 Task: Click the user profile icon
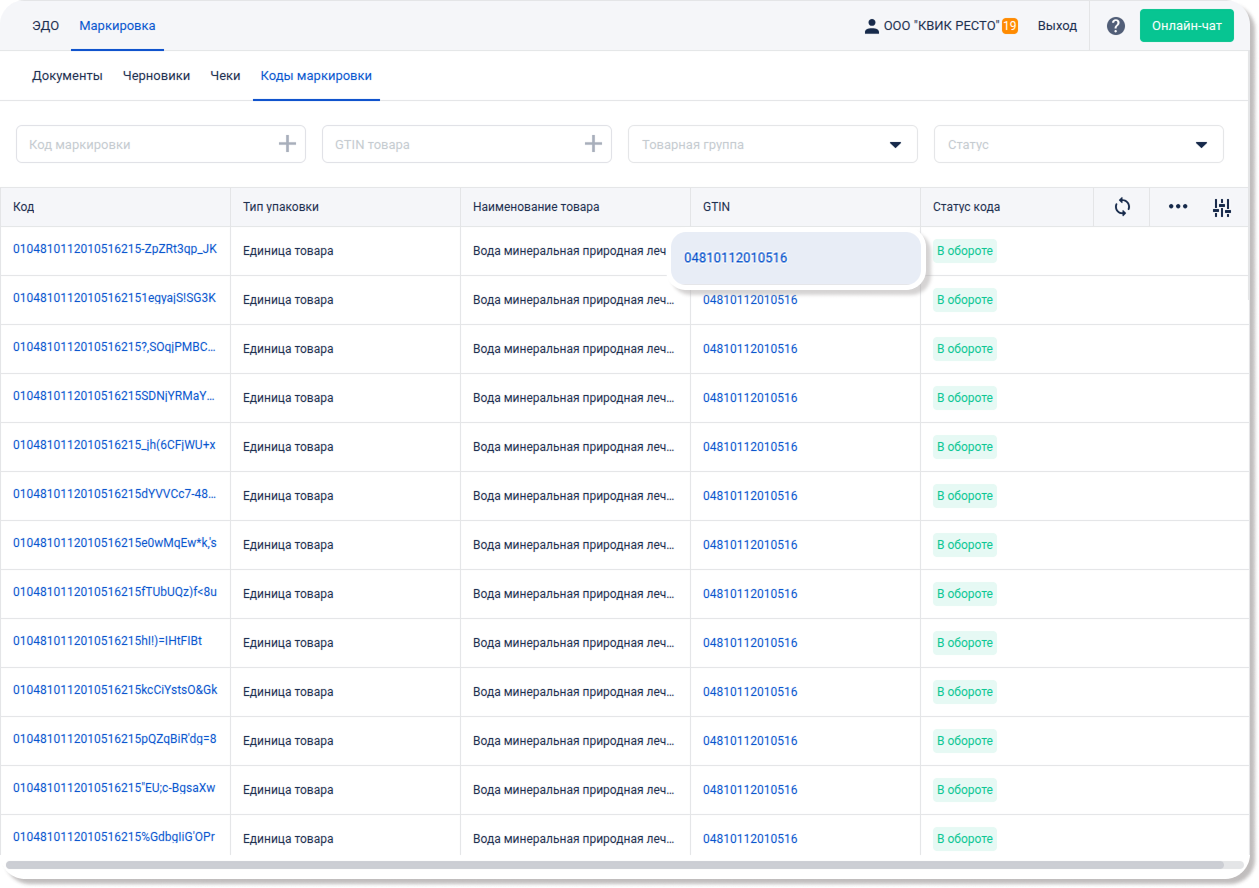point(871,26)
